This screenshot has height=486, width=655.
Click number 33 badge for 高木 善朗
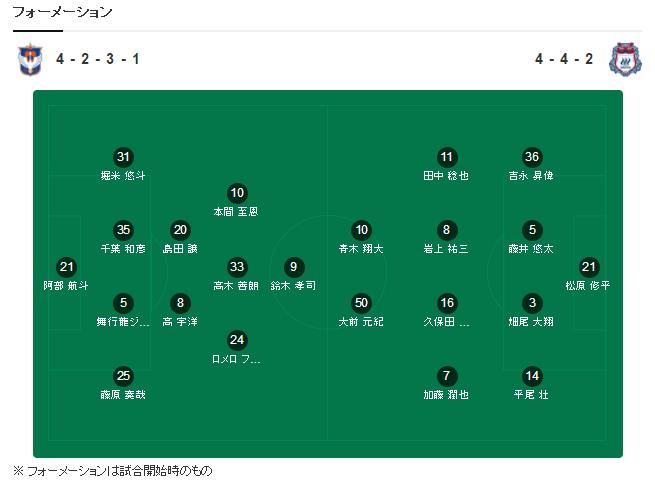pos(237,267)
